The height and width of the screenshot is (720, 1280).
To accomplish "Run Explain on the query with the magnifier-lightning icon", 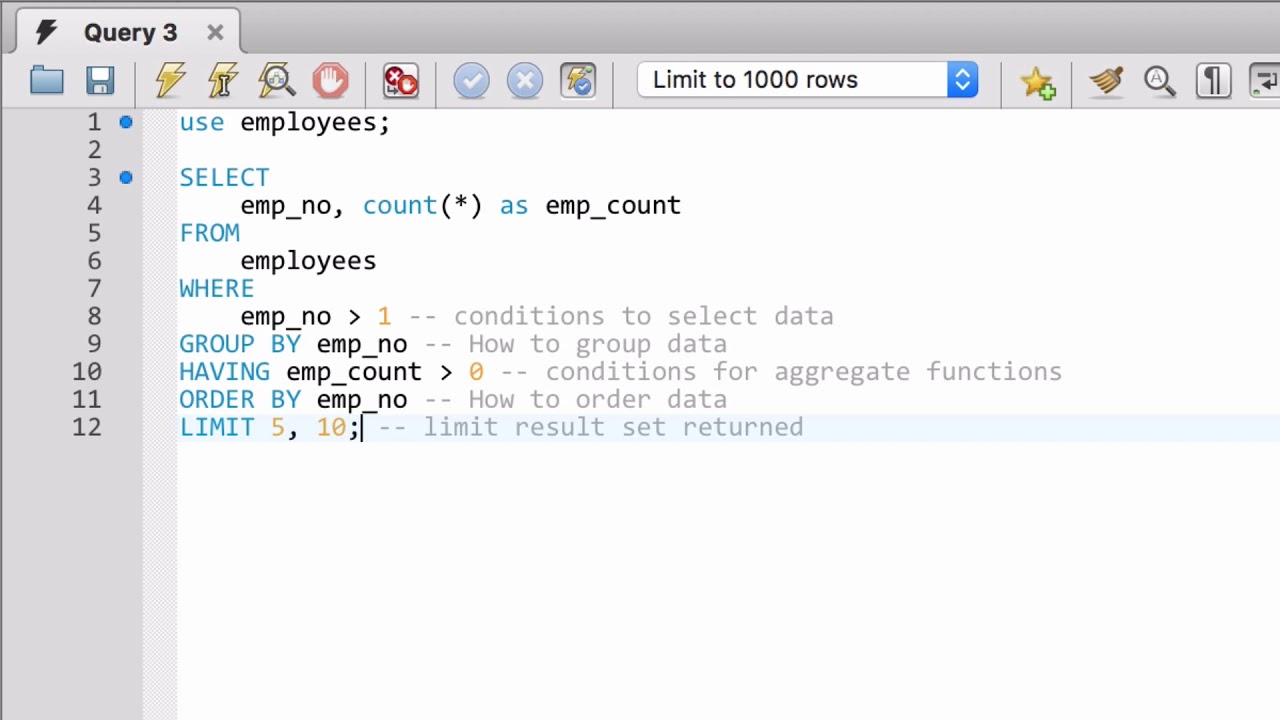I will (x=276, y=80).
